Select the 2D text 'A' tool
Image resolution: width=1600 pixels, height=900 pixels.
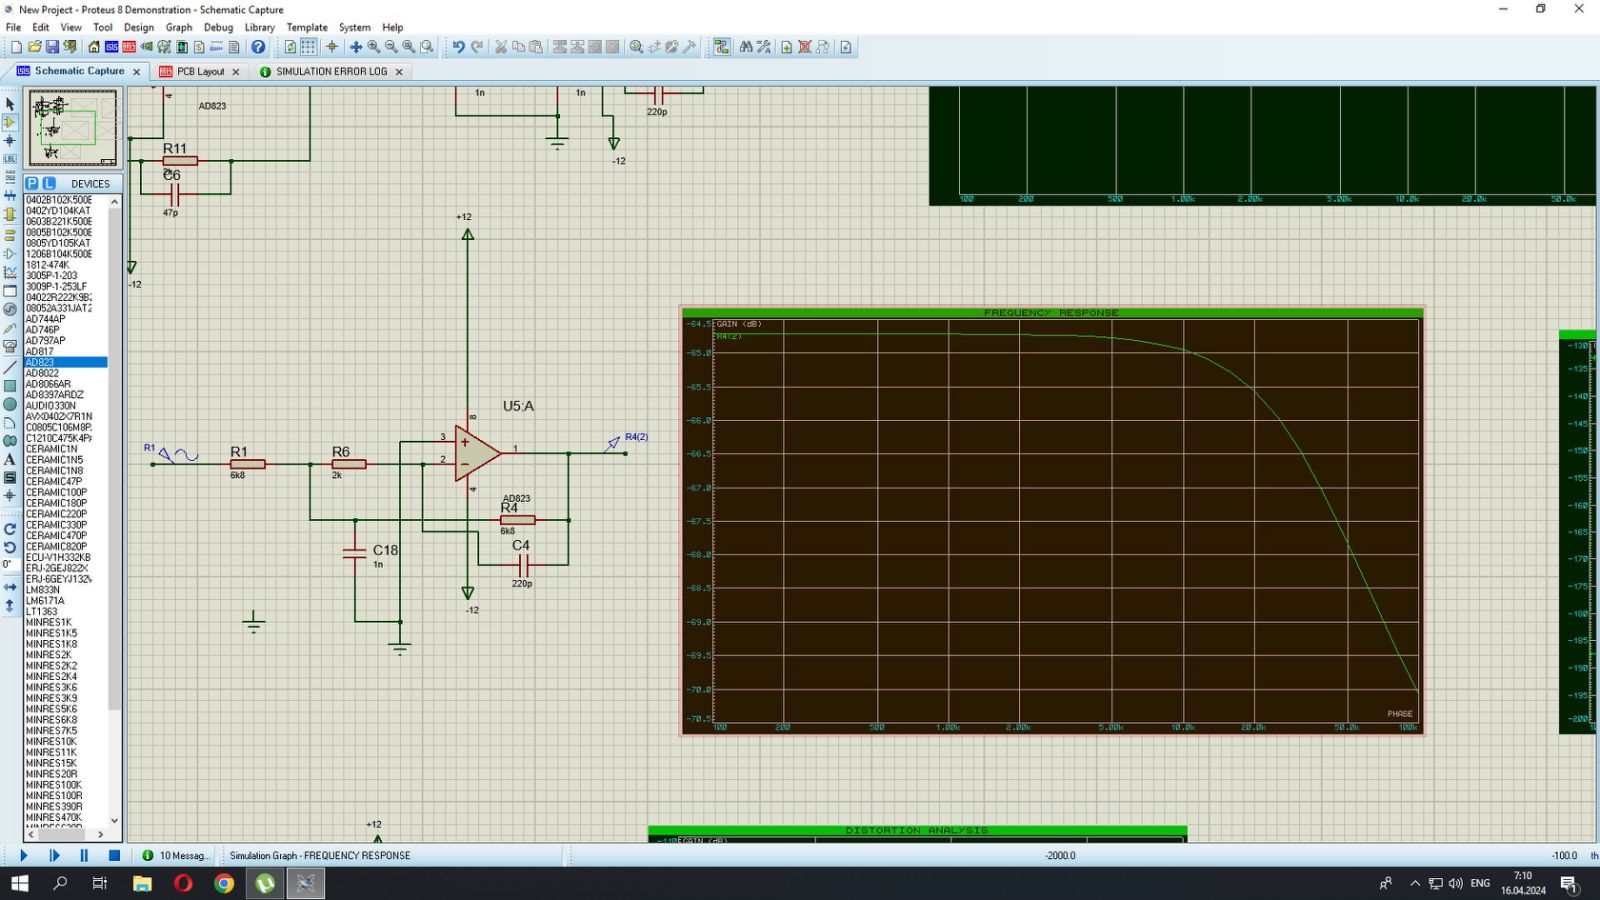10,459
